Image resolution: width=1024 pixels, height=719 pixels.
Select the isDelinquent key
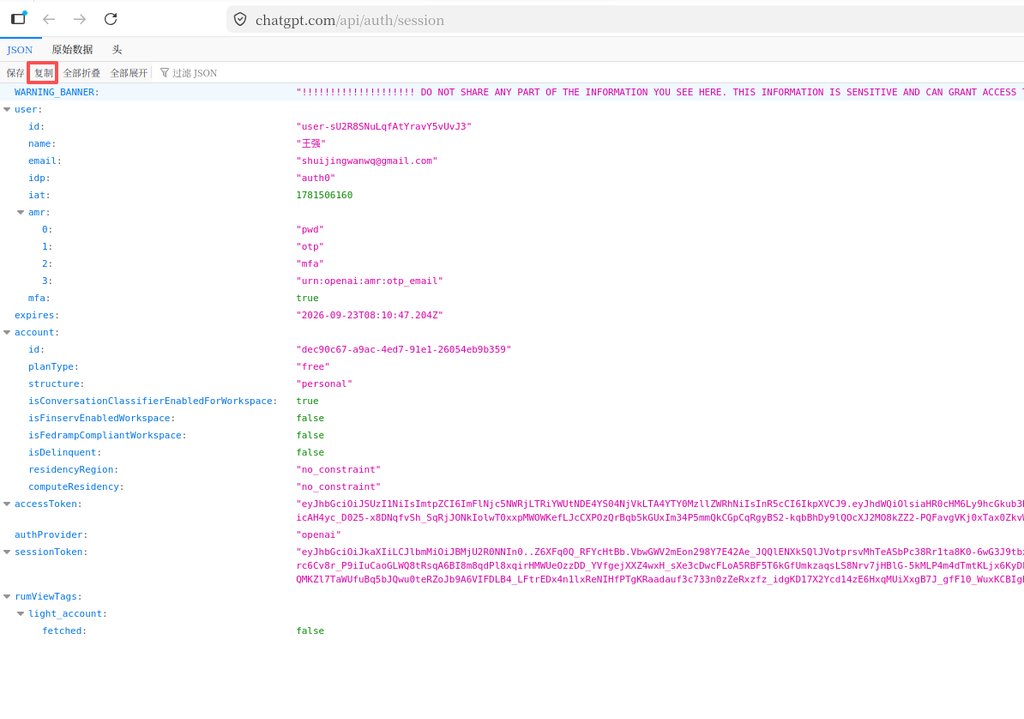tap(65, 453)
